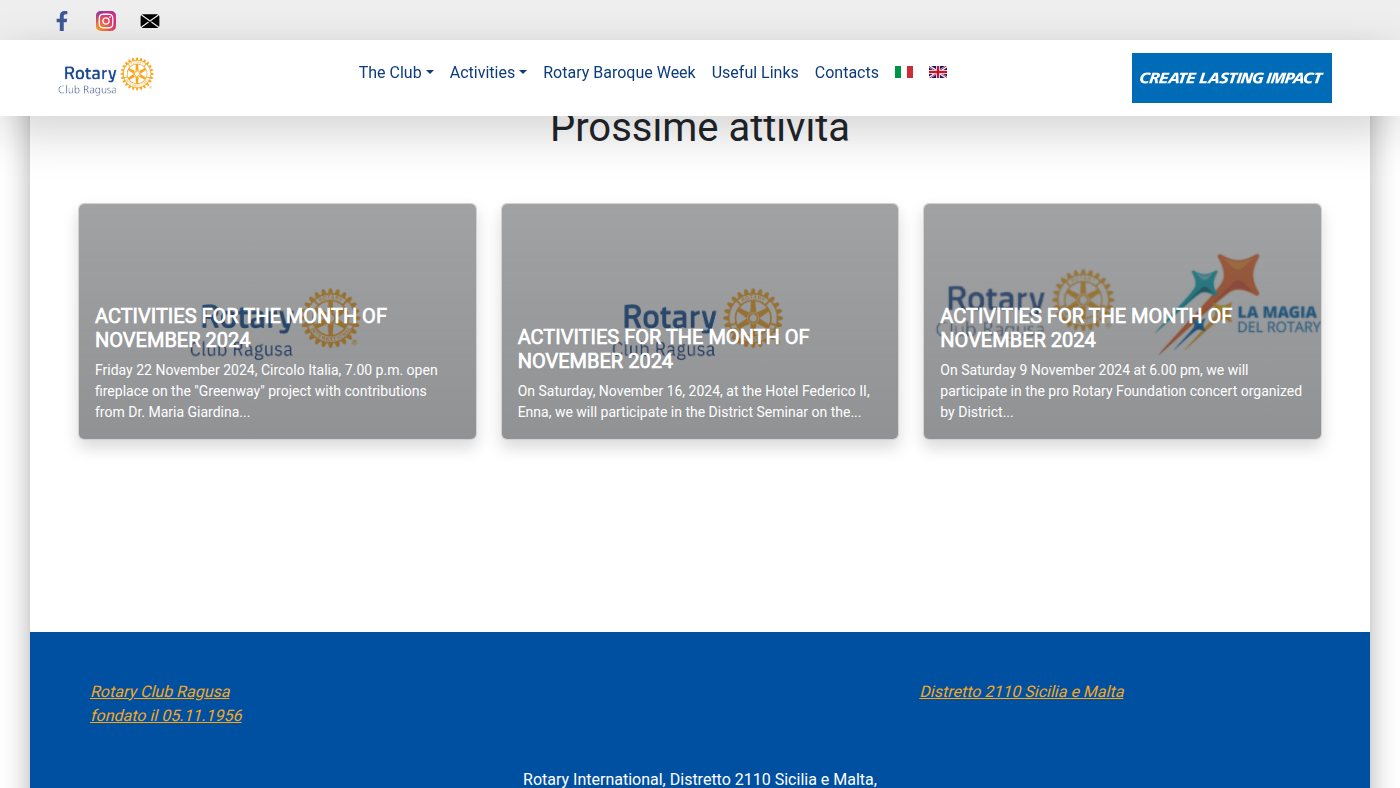Open the November 16 District Seminar card
The width and height of the screenshot is (1400, 788).
tap(700, 321)
